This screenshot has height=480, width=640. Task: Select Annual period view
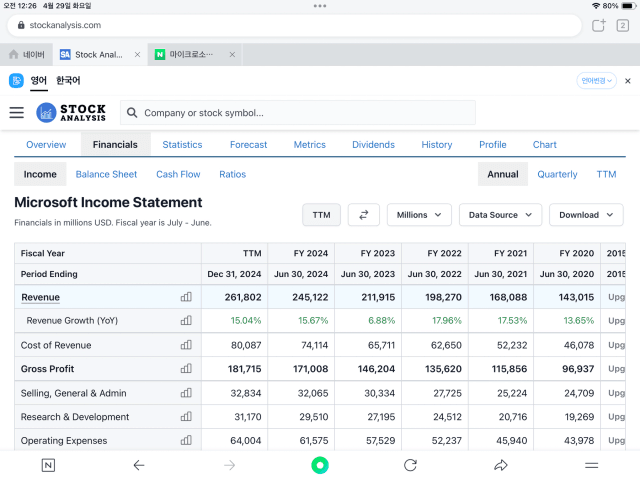click(503, 174)
